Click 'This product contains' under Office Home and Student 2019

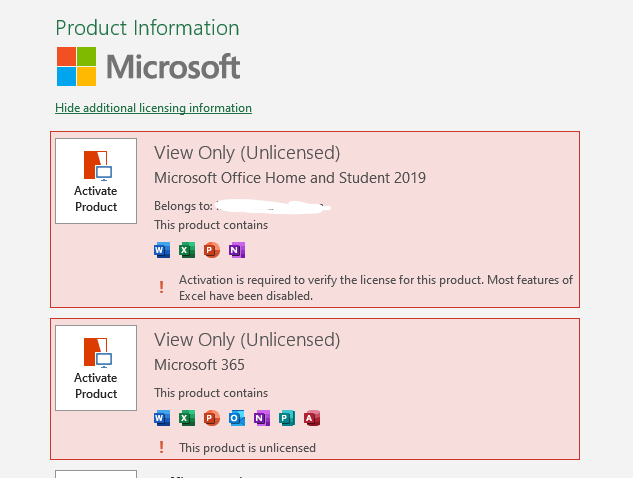pyautogui.click(x=211, y=225)
